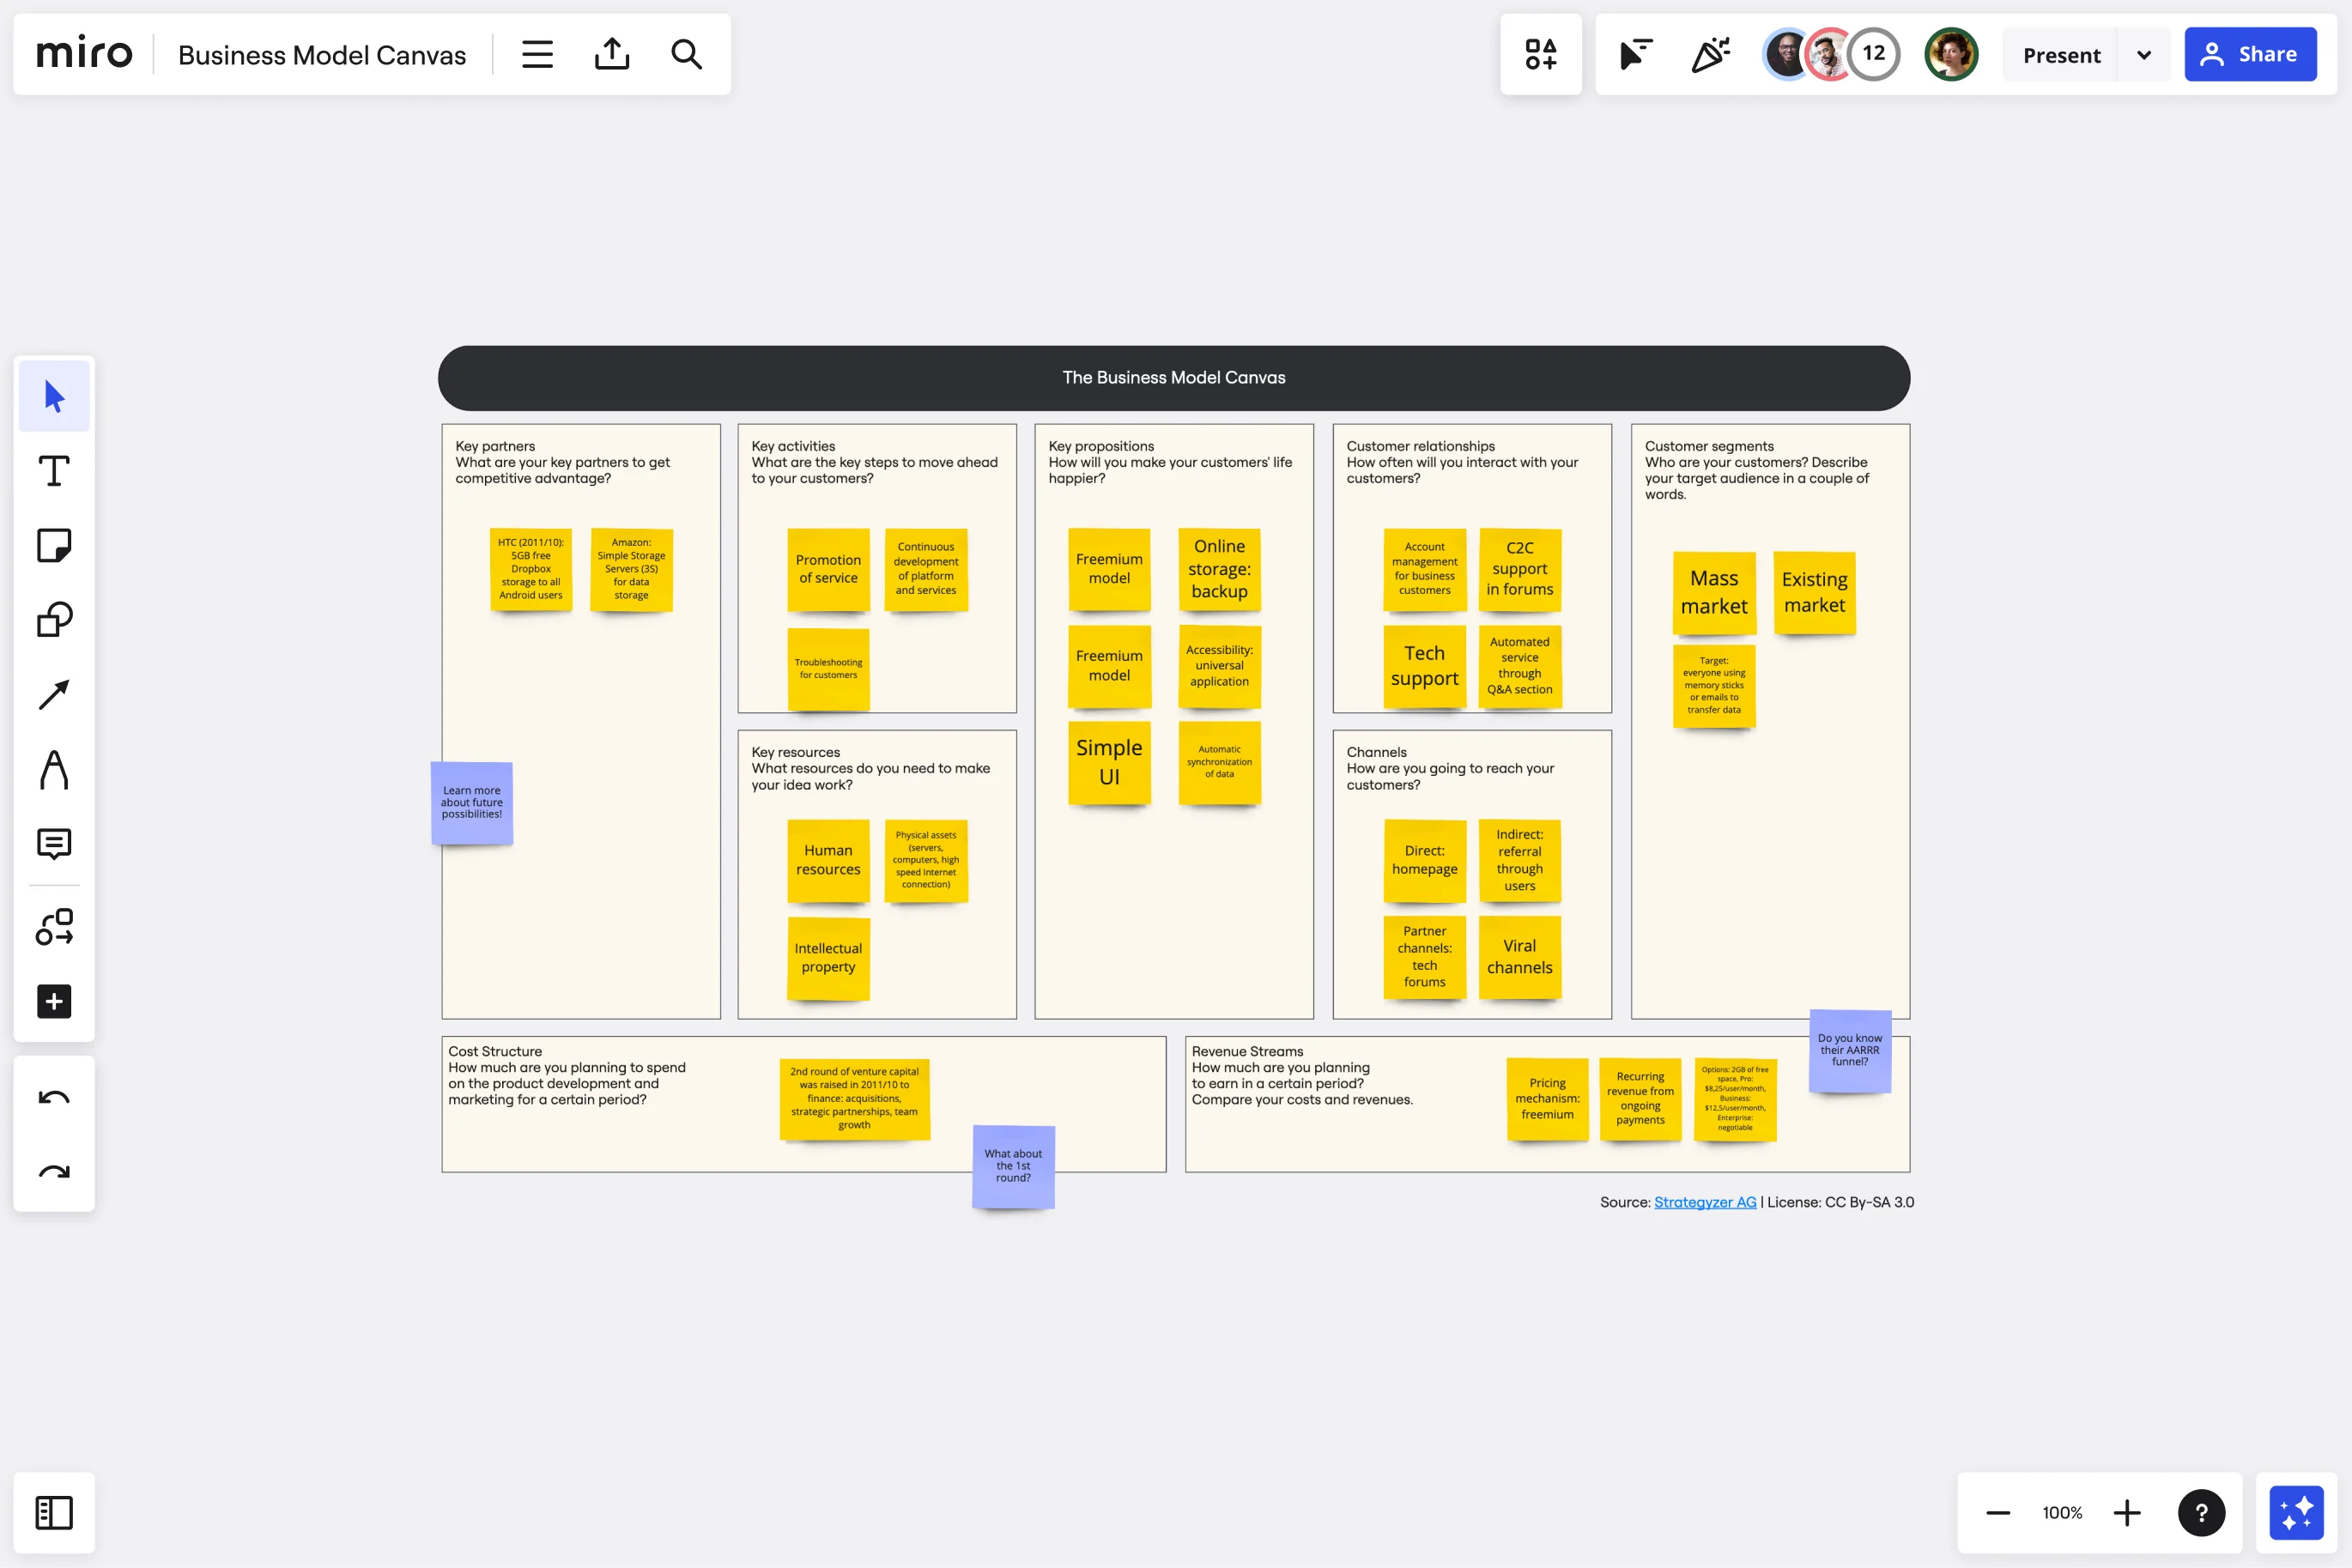Screen dimensions: 2352x1568
Task: Select the 'Viral channels' sticky note
Action: pyautogui.click(x=1519, y=957)
